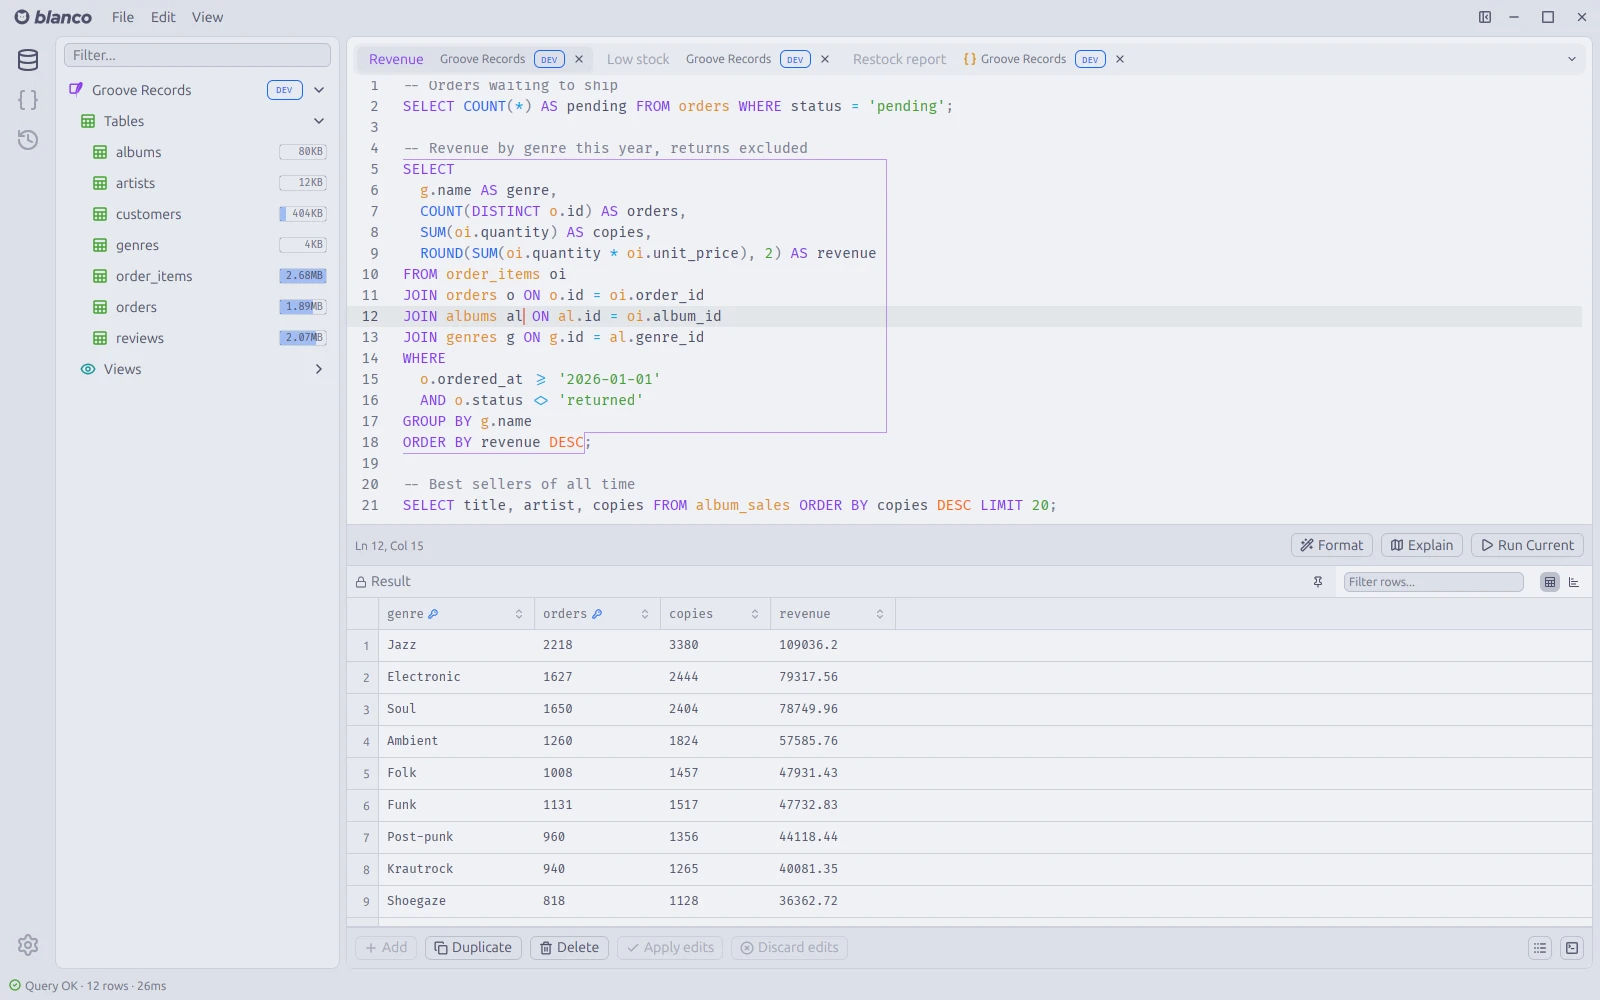Duplicate the selected row
Image resolution: width=1600 pixels, height=1000 pixels.
click(473, 948)
